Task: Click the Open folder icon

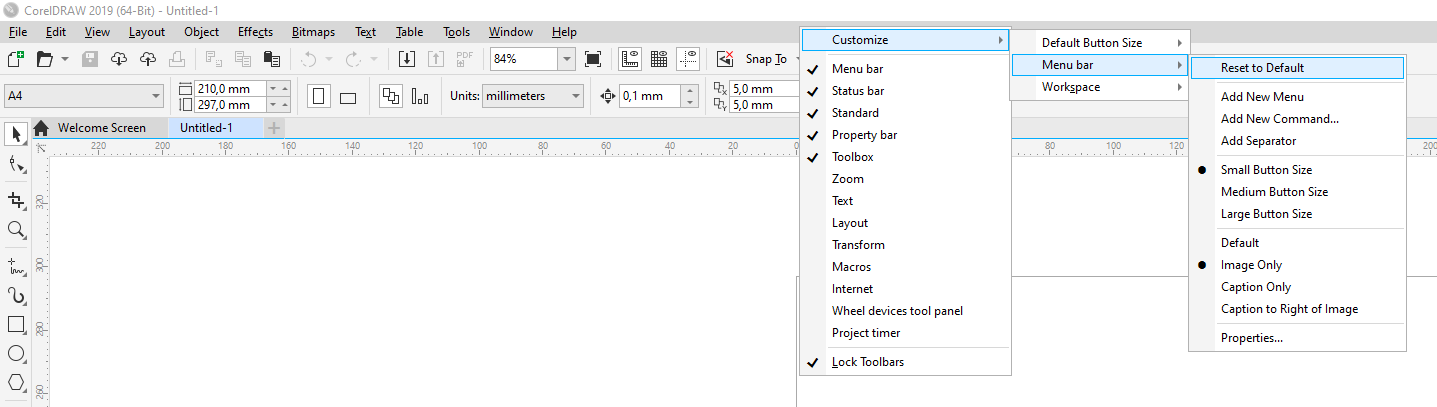Action: point(45,59)
